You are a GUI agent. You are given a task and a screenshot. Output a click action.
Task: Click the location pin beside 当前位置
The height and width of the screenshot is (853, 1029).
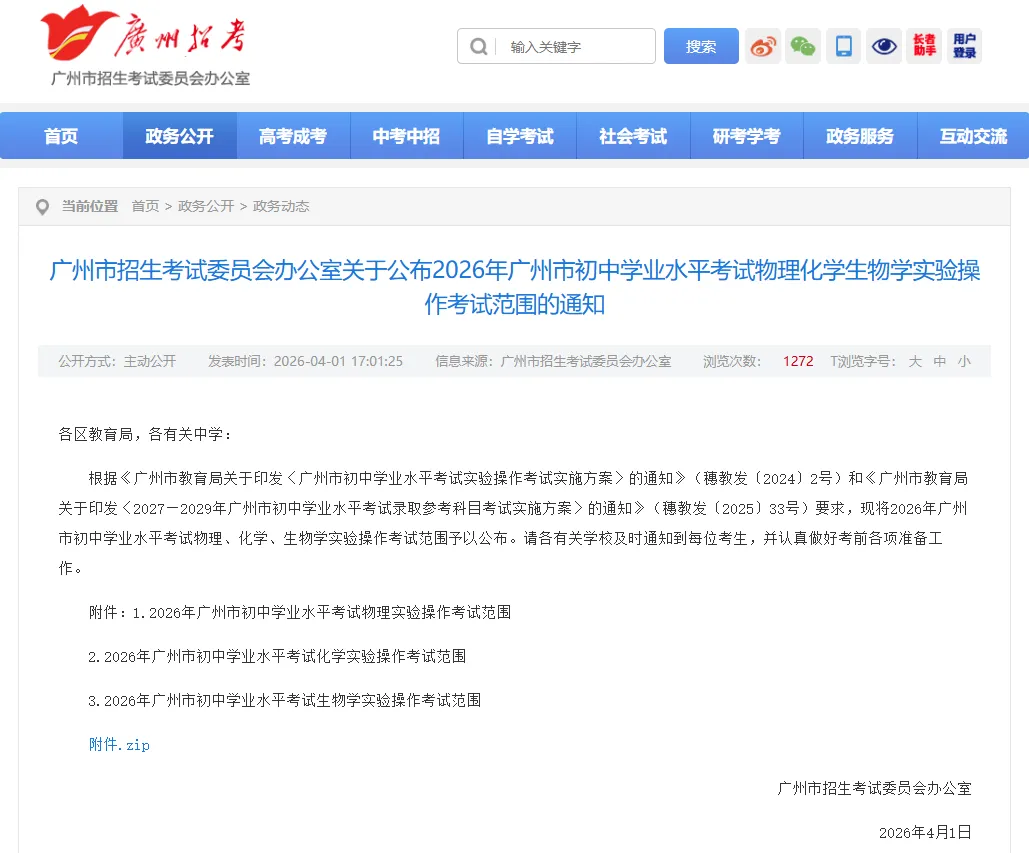coord(42,206)
